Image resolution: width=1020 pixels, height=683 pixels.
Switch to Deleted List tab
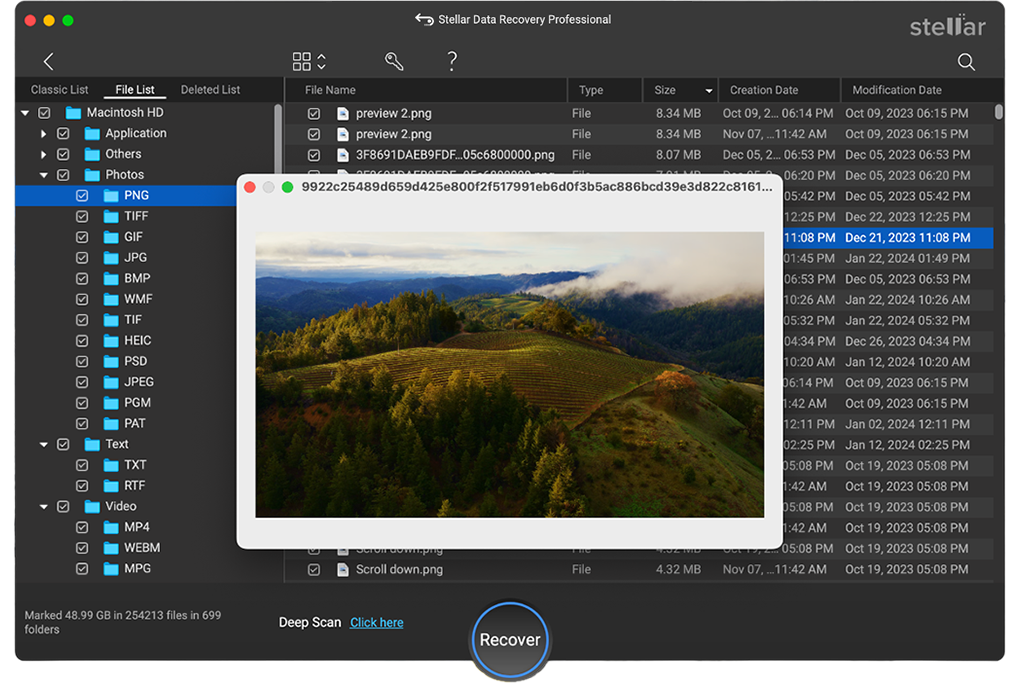[x=210, y=90]
